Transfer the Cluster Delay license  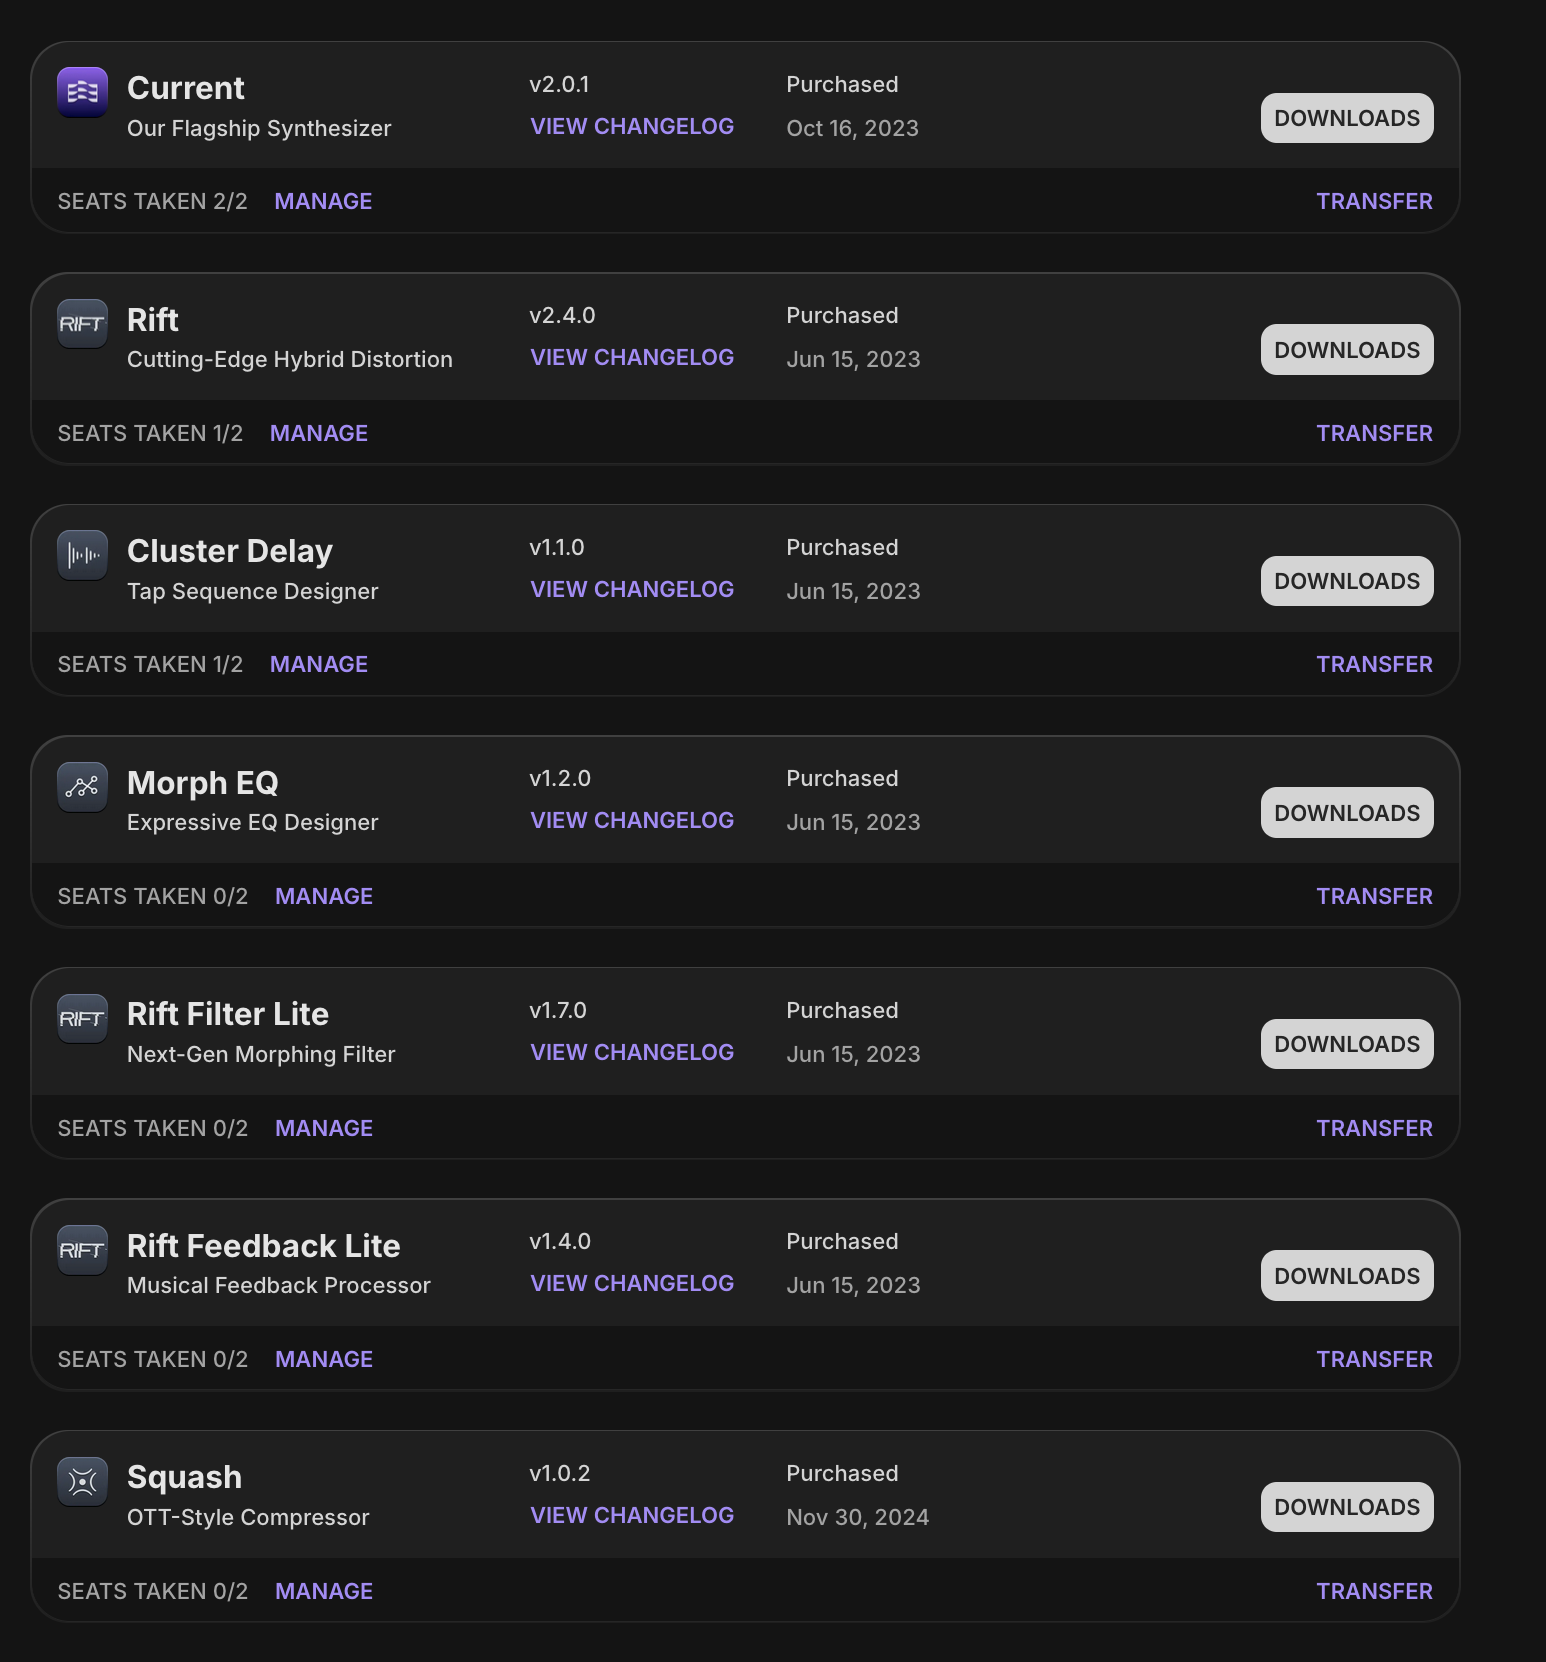point(1374,665)
